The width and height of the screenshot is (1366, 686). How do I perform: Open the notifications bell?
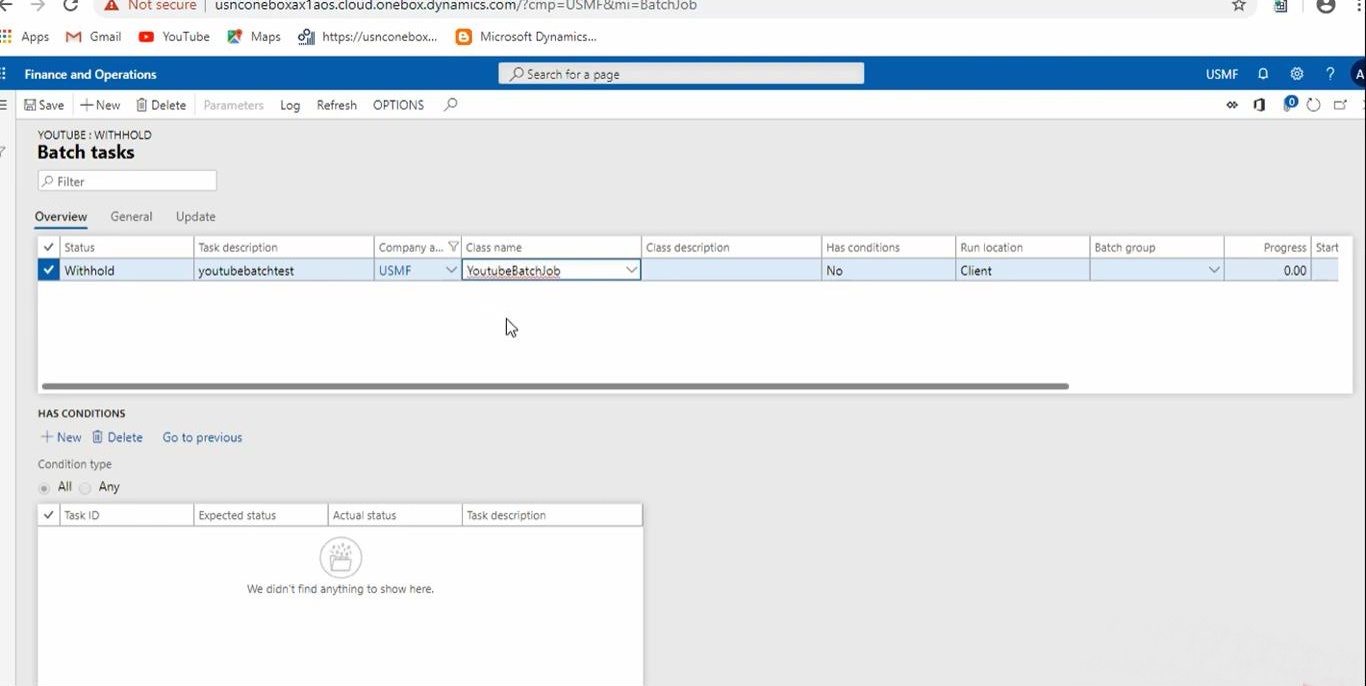tap(1262, 73)
